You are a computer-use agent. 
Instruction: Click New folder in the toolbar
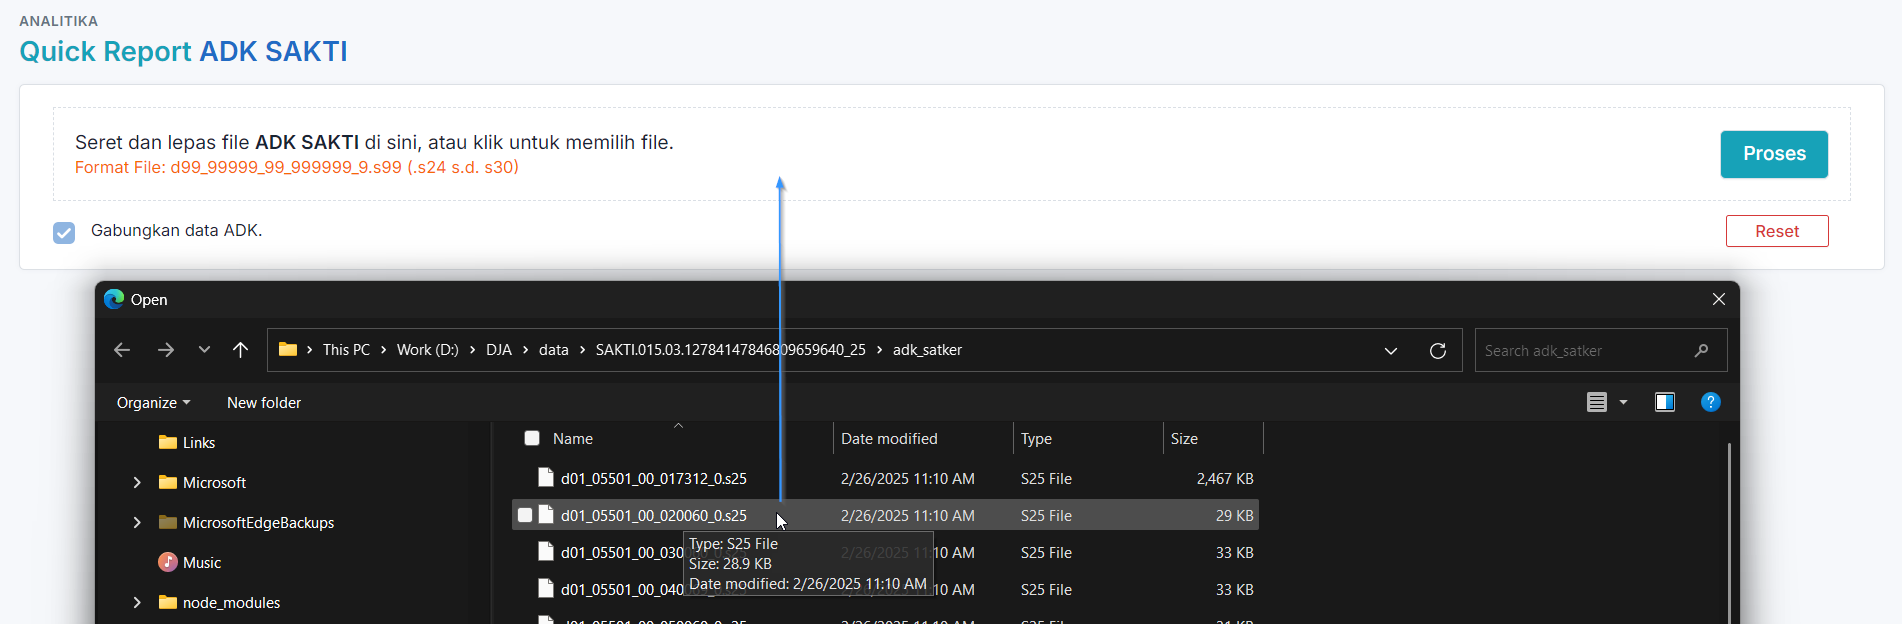click(264, 402)
